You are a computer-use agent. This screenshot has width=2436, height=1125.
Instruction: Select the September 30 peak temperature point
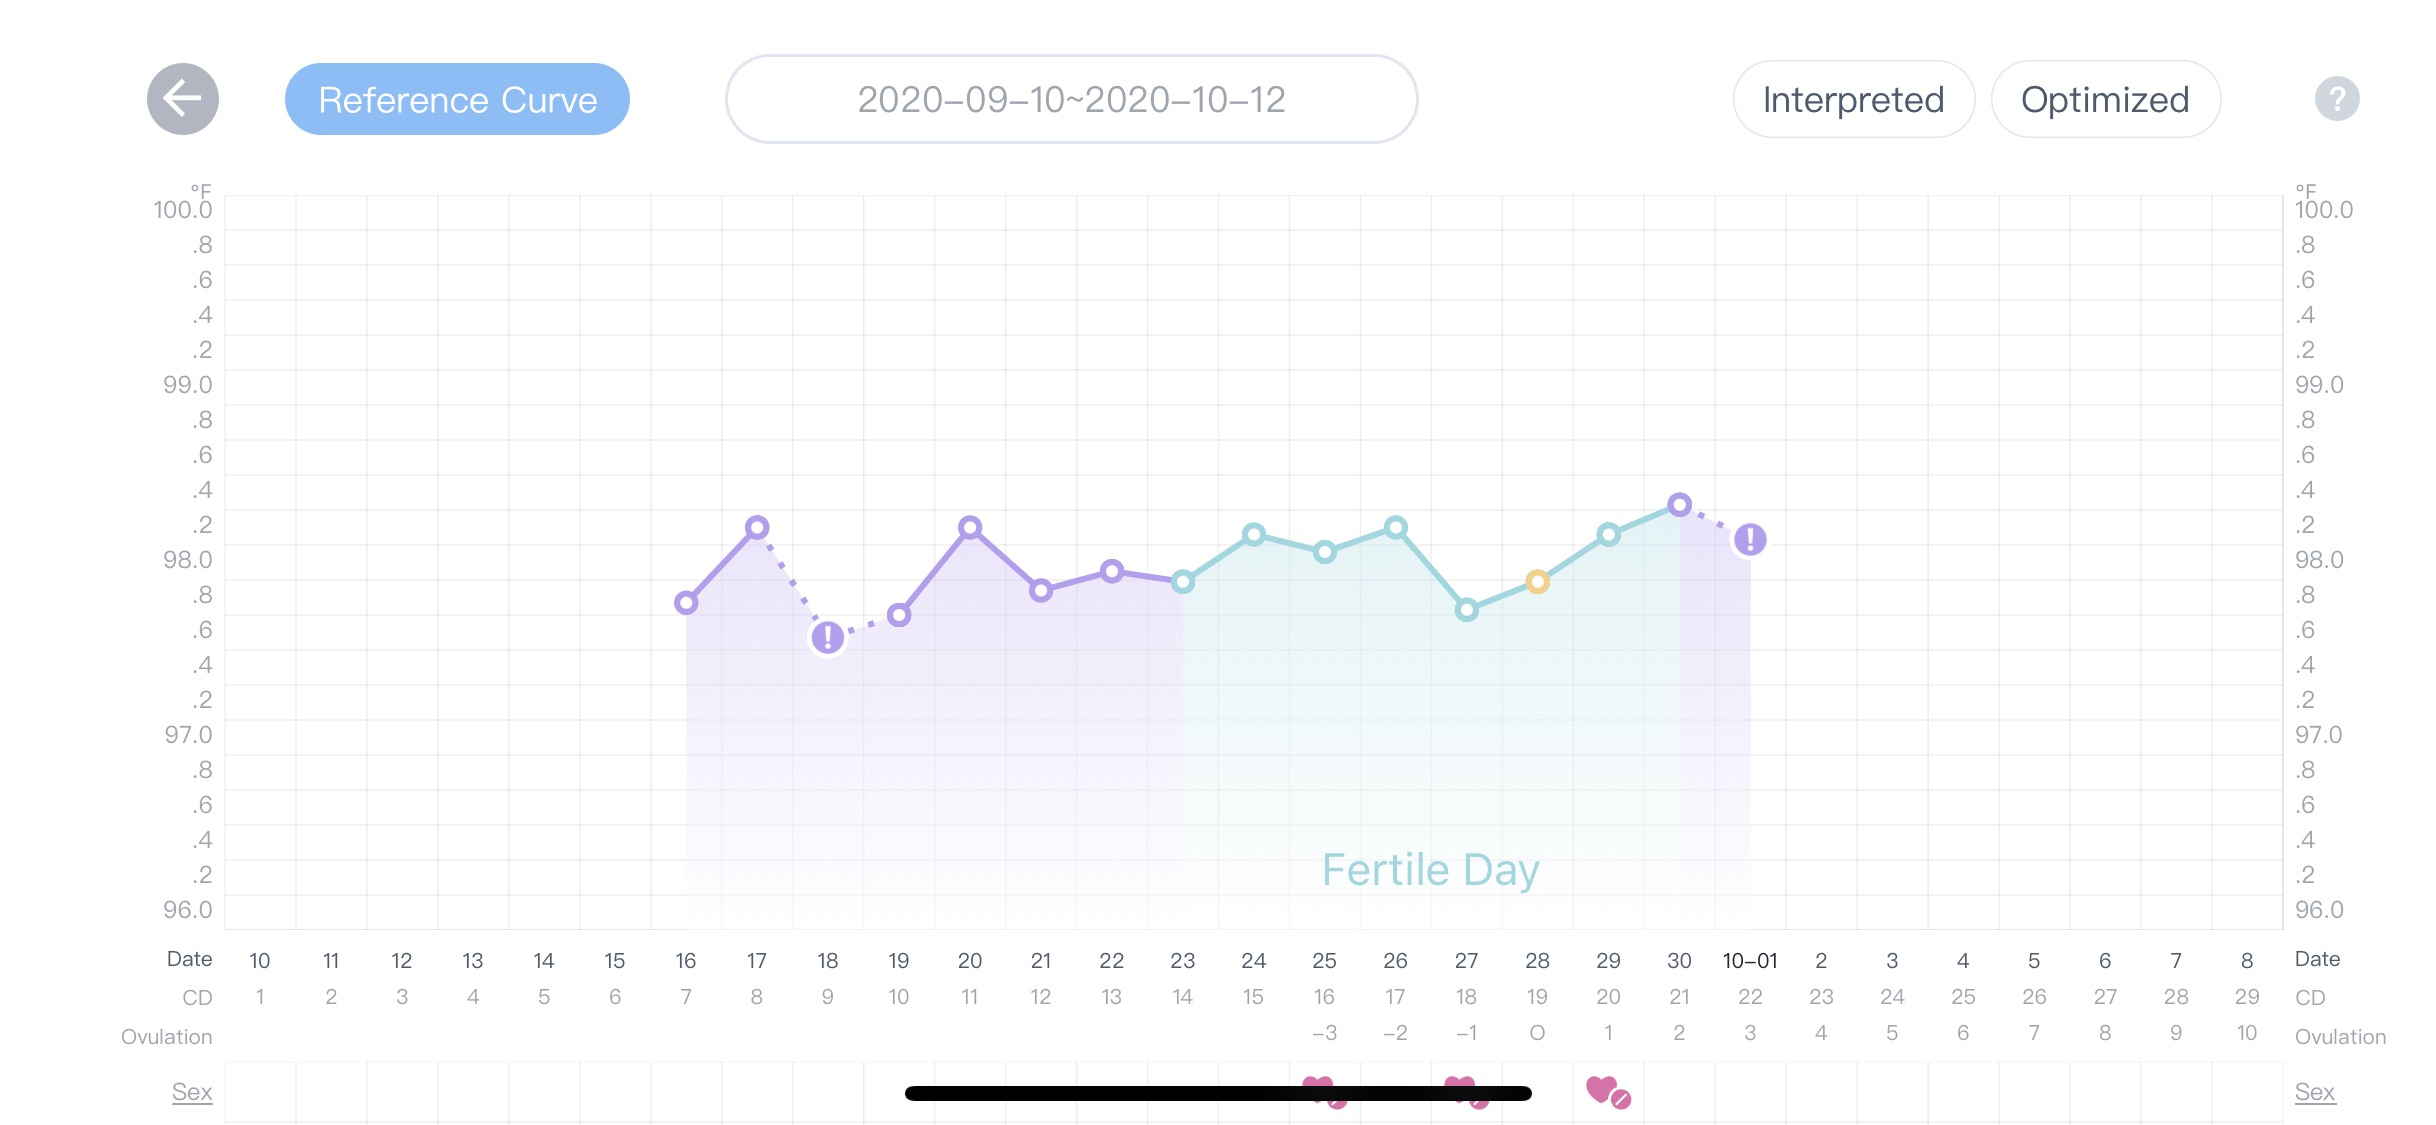pyautogui.click(x=1680, y=505)
